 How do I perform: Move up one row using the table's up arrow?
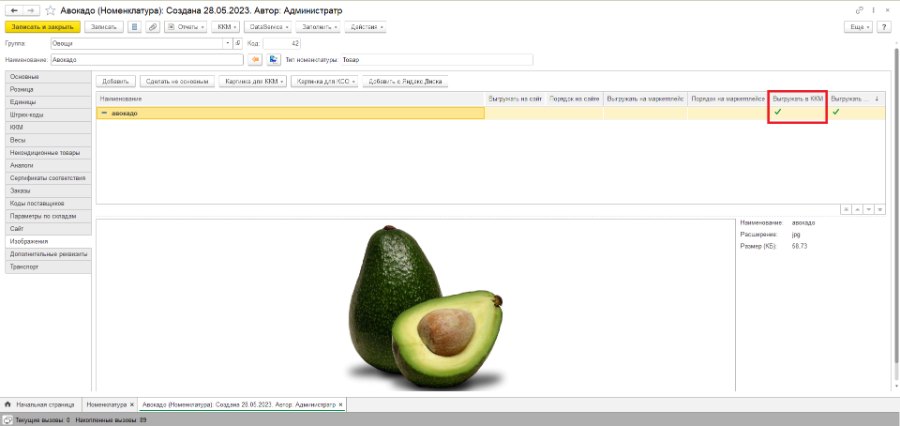pos(858,210)
